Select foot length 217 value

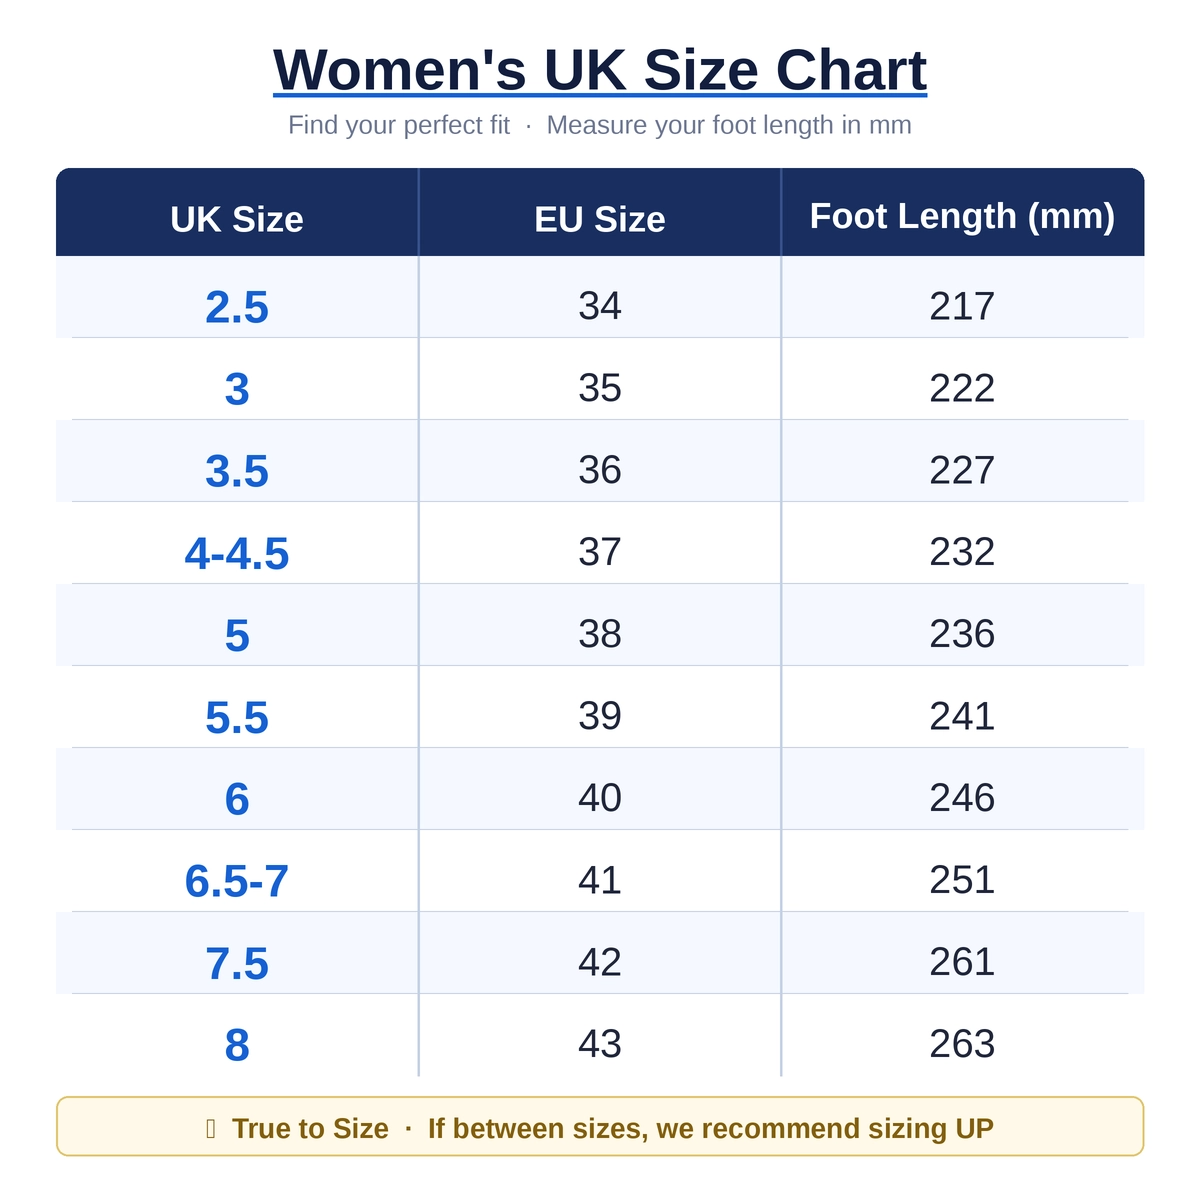[x=962, y=306]
